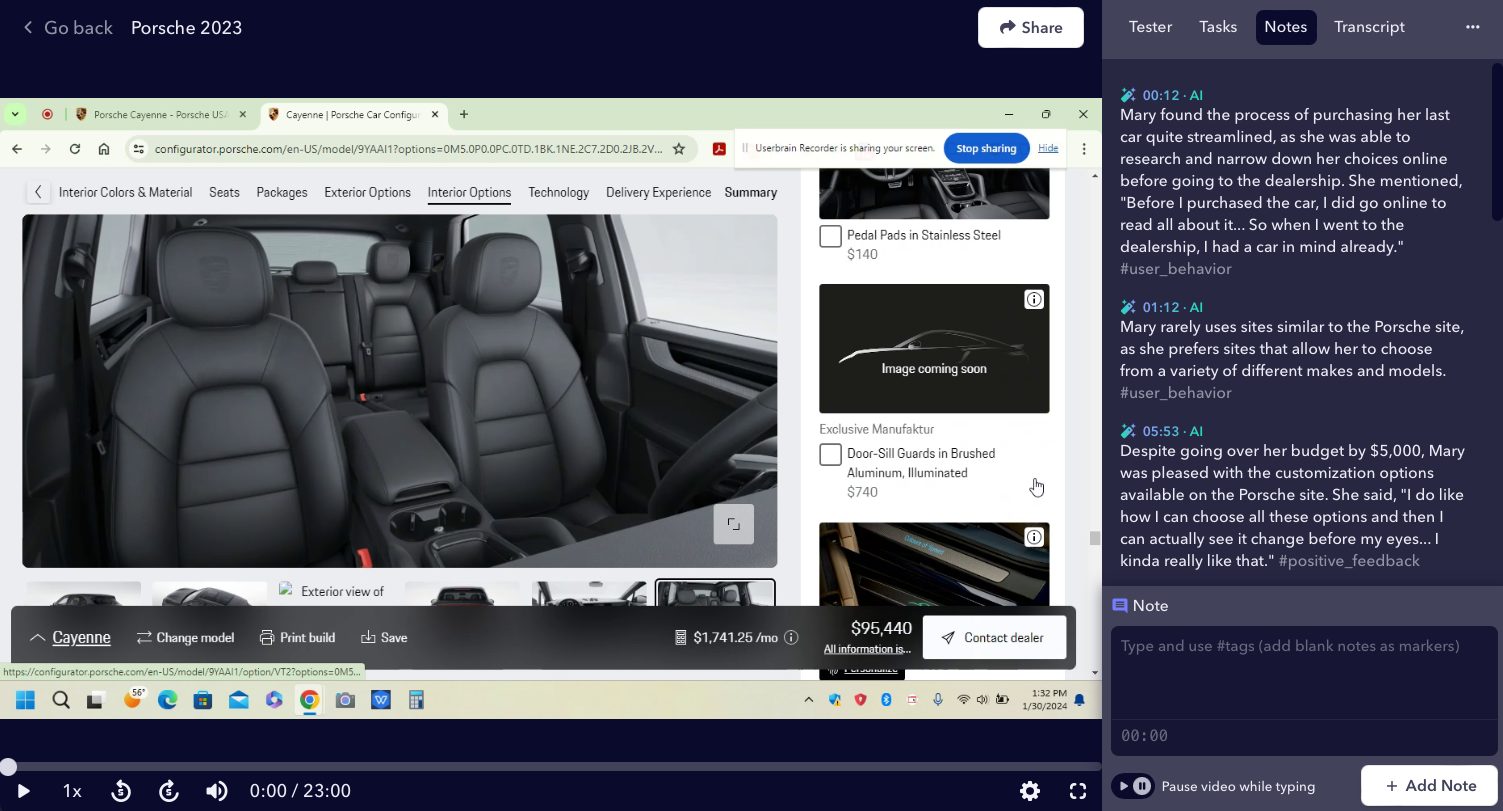The height and width of the screenshot is (811, 1503).
Task: Jump to the 01:12 AI note timestamp
Action: point(1160,307)
